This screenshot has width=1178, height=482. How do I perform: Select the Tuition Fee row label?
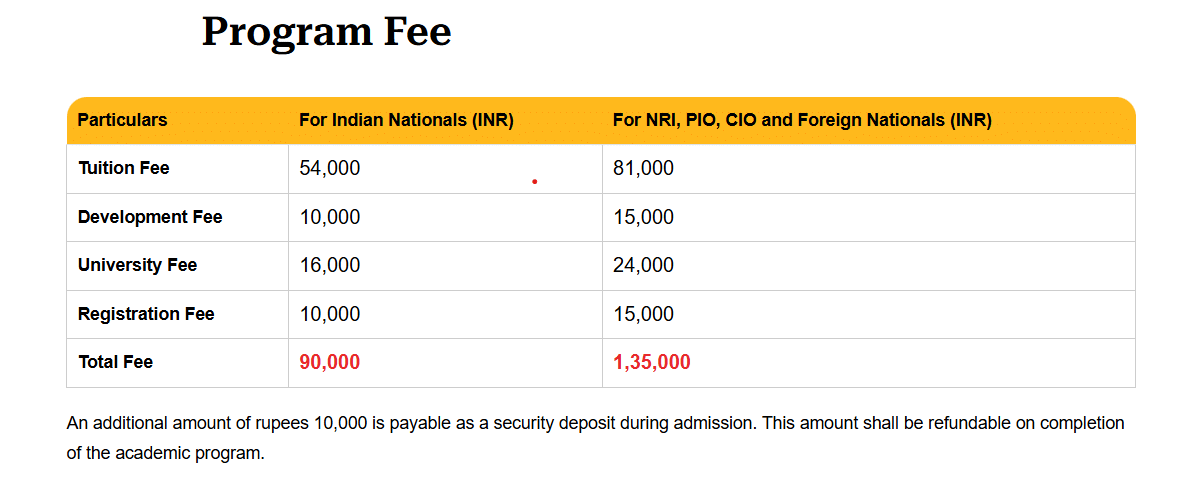coord(123,168)
